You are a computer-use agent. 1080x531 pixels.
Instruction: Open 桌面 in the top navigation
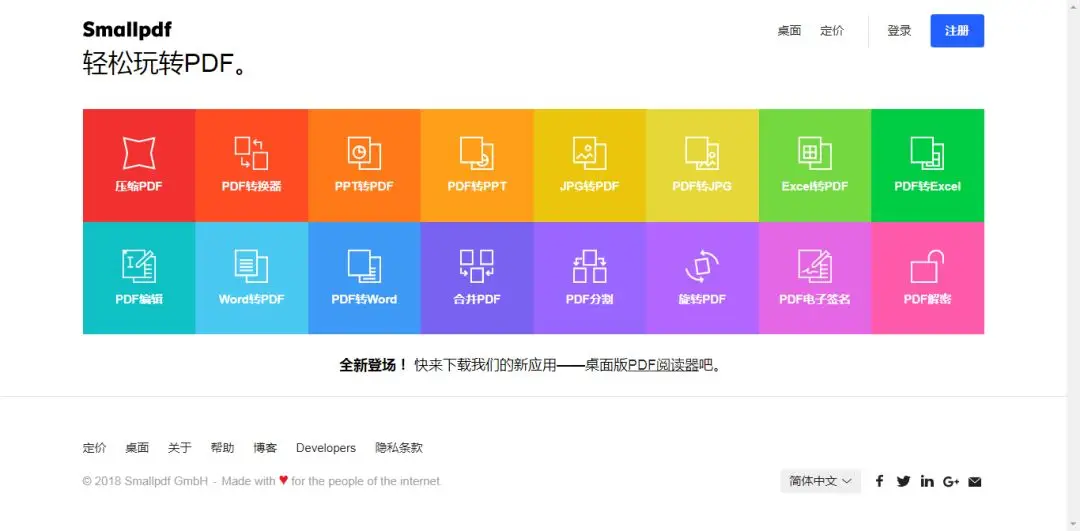coord(789,31)
